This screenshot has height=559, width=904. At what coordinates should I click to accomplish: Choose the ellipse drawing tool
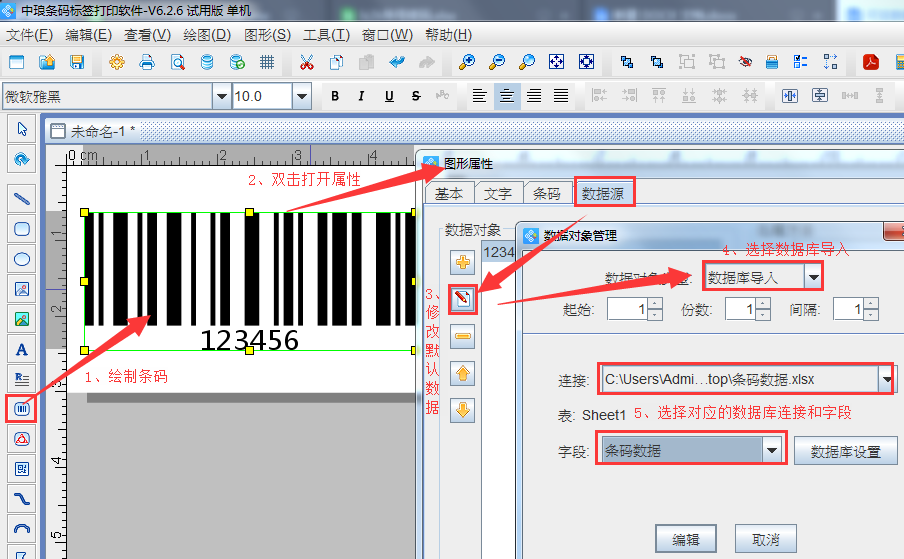point(21,259)
